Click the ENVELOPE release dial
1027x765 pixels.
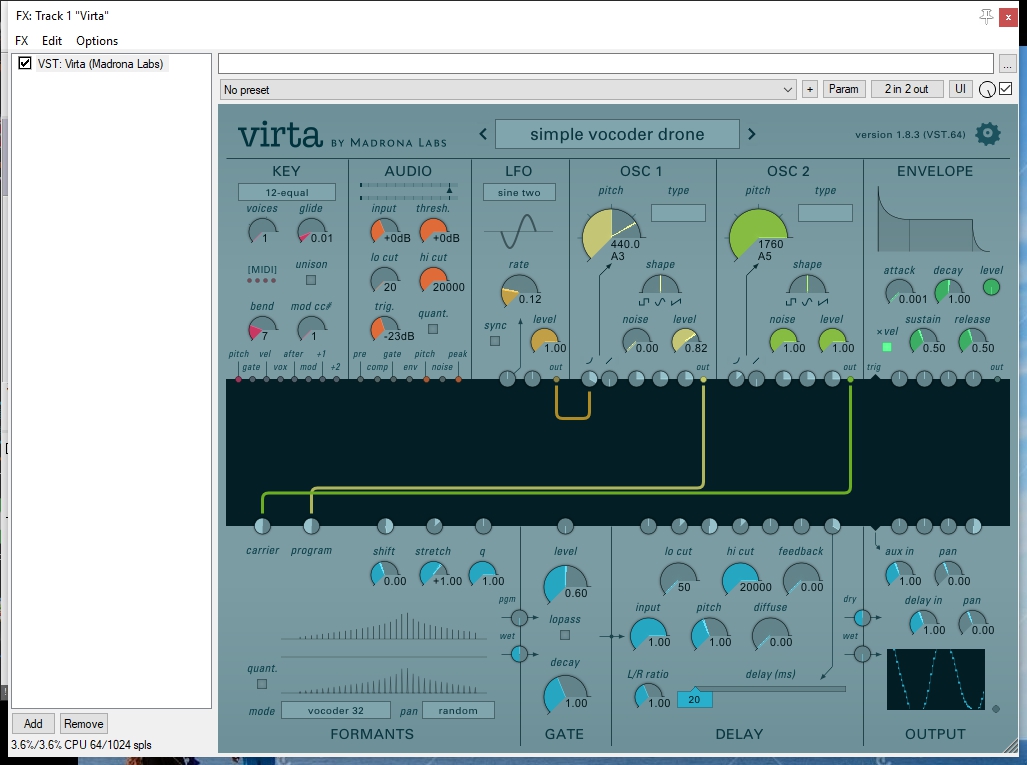972,341
